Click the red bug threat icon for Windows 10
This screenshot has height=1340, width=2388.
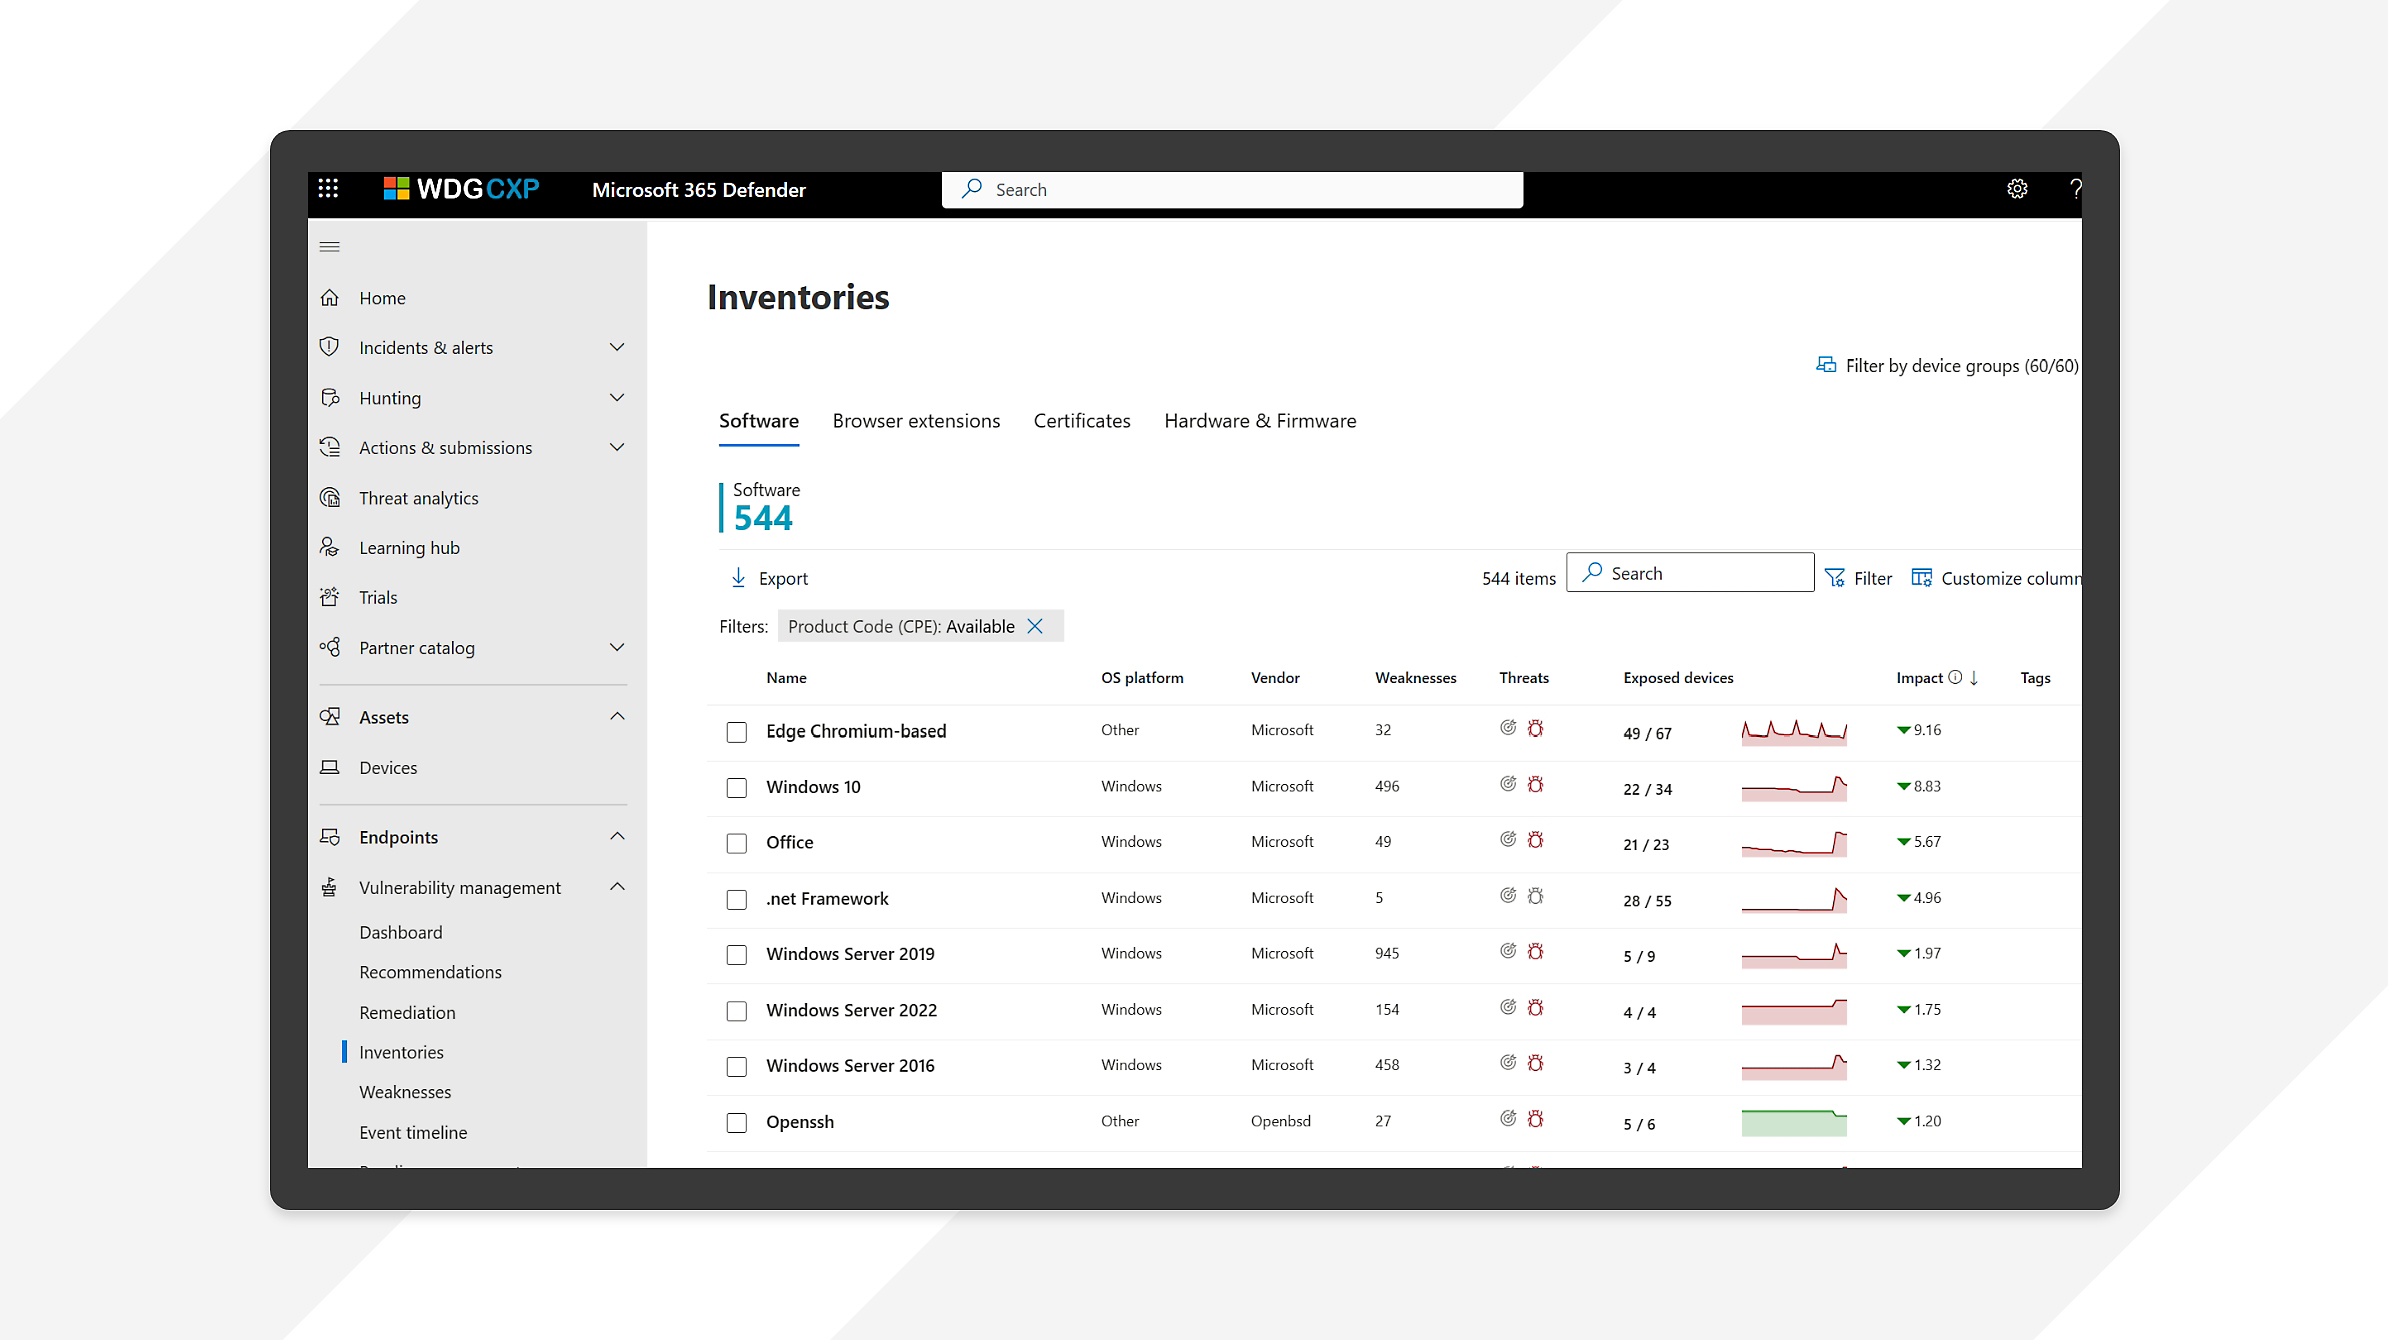[1536, 785]
